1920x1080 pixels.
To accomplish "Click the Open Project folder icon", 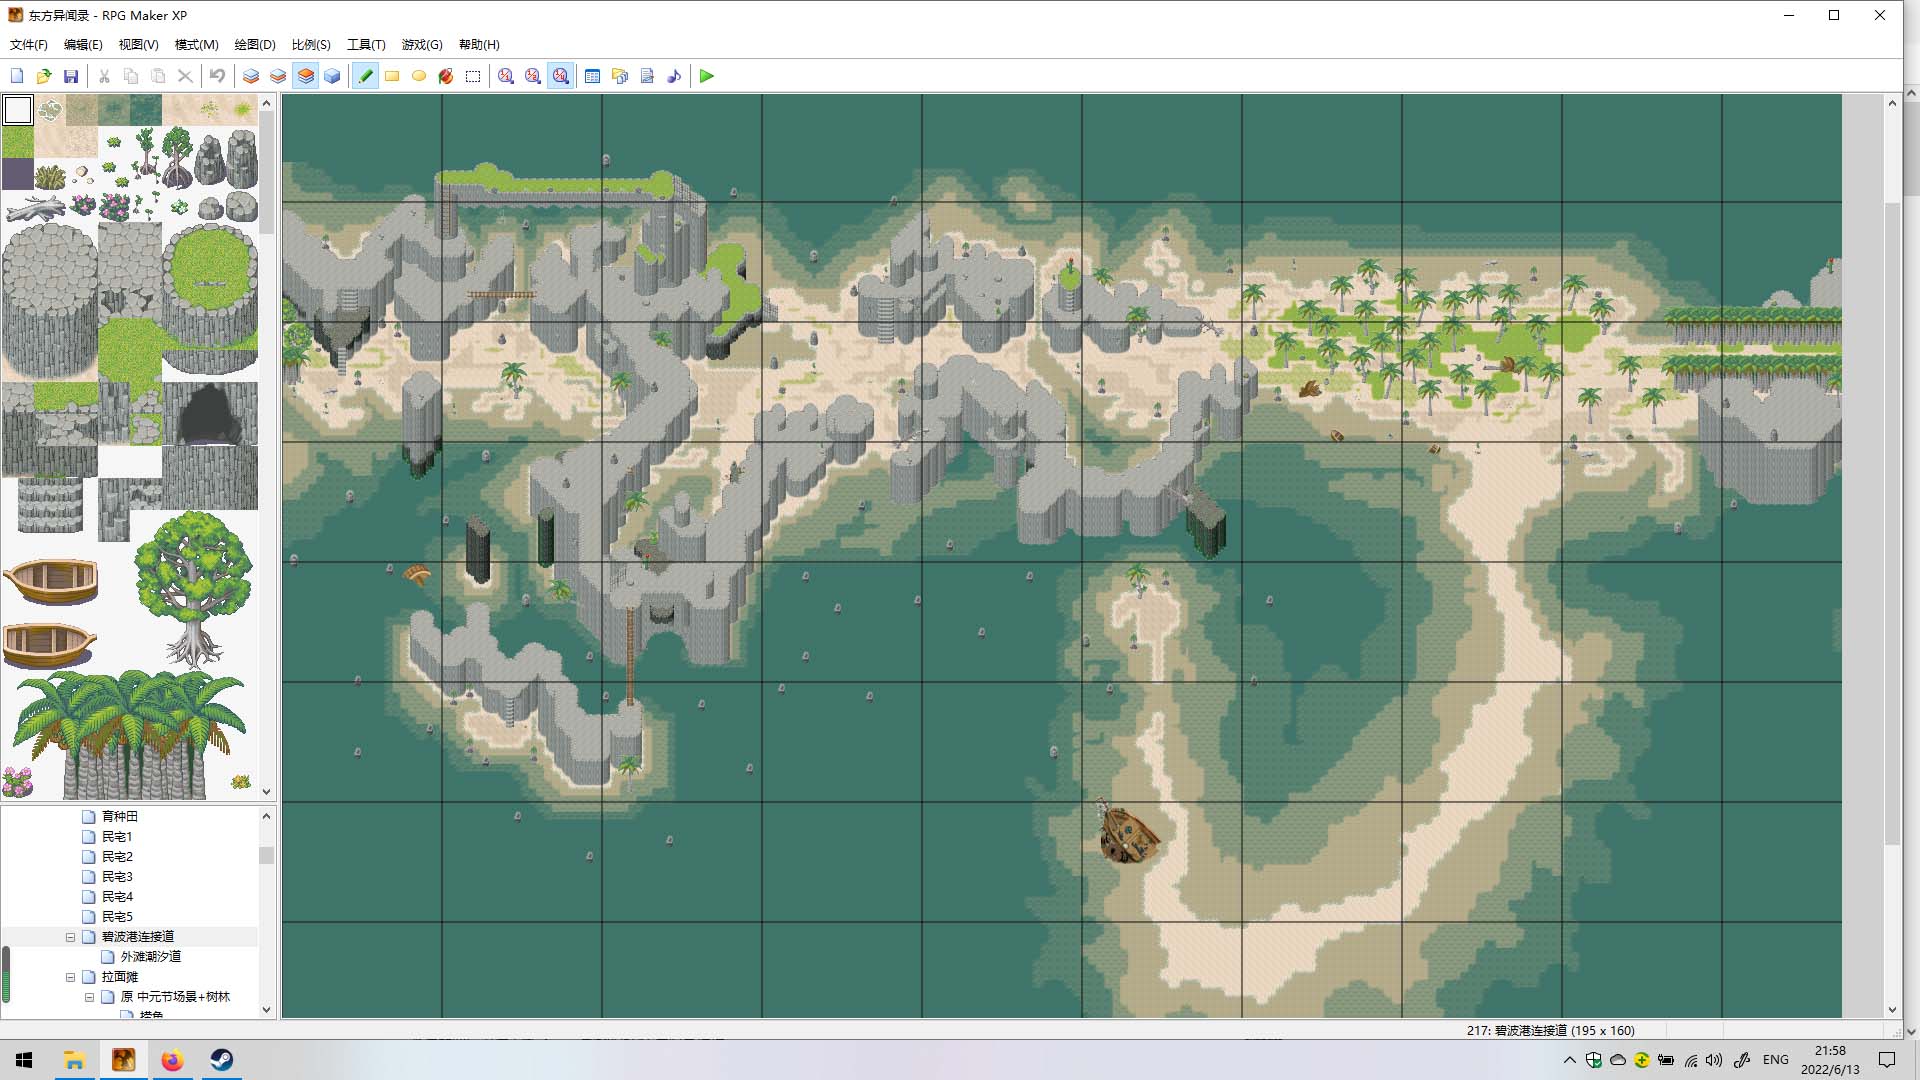I will (x=44, y=76).
